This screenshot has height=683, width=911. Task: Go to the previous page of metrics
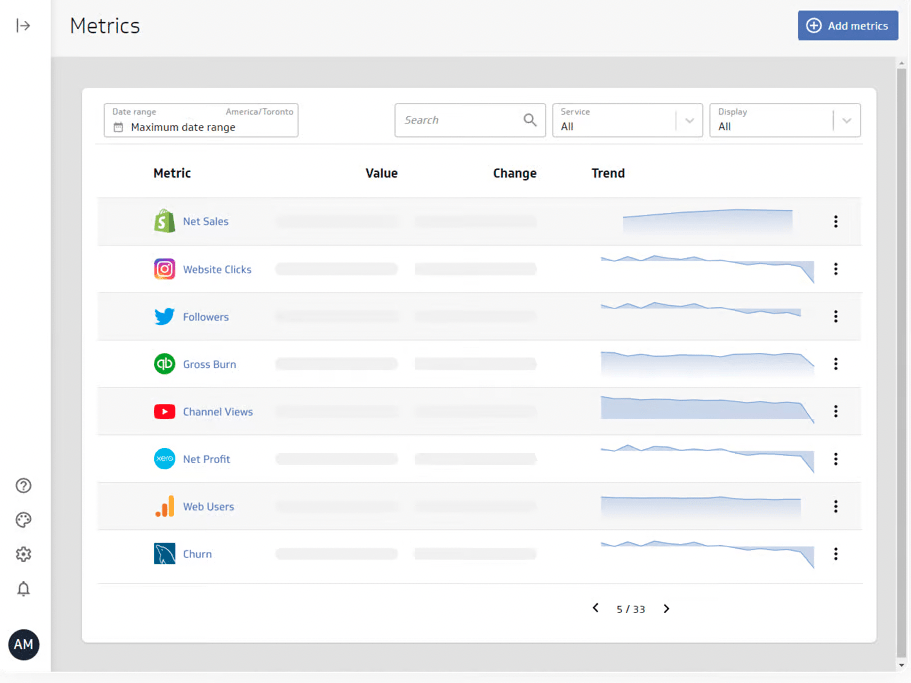[x=596, y=609]
